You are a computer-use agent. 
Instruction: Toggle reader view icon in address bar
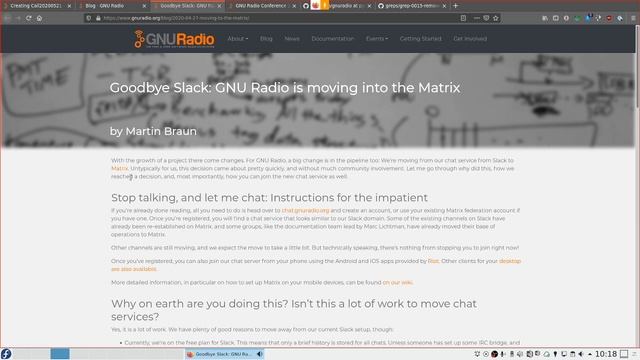[x=463, y=18]
